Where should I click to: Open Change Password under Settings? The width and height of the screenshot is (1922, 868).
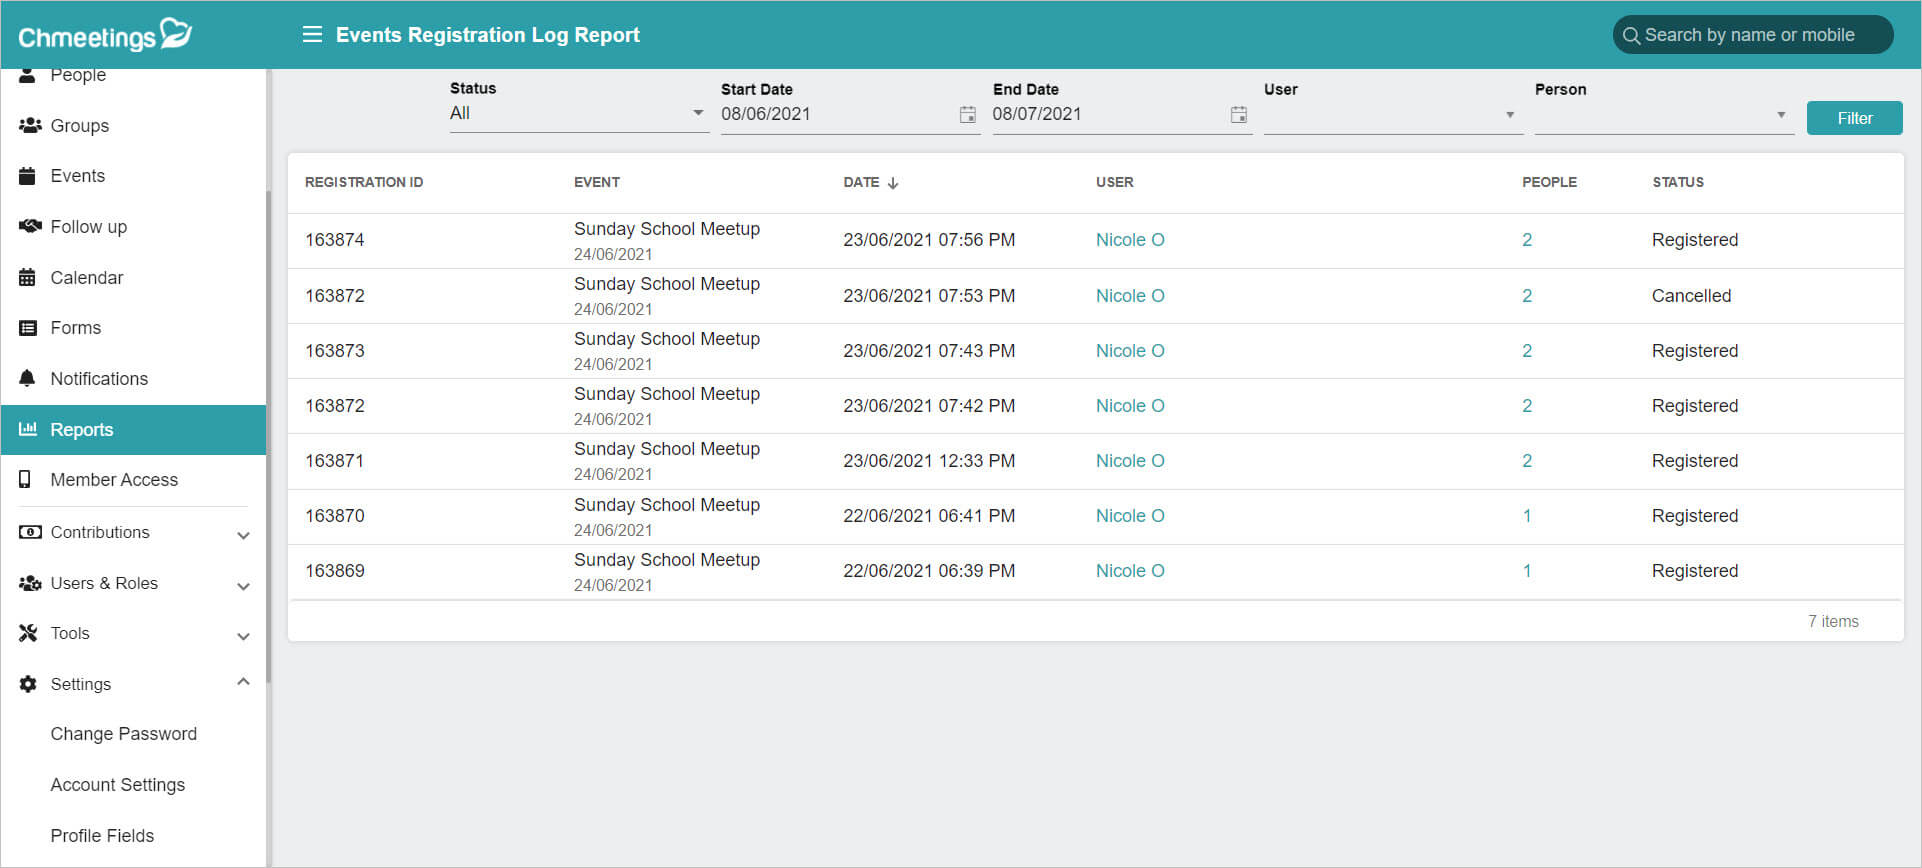(124, 734)
